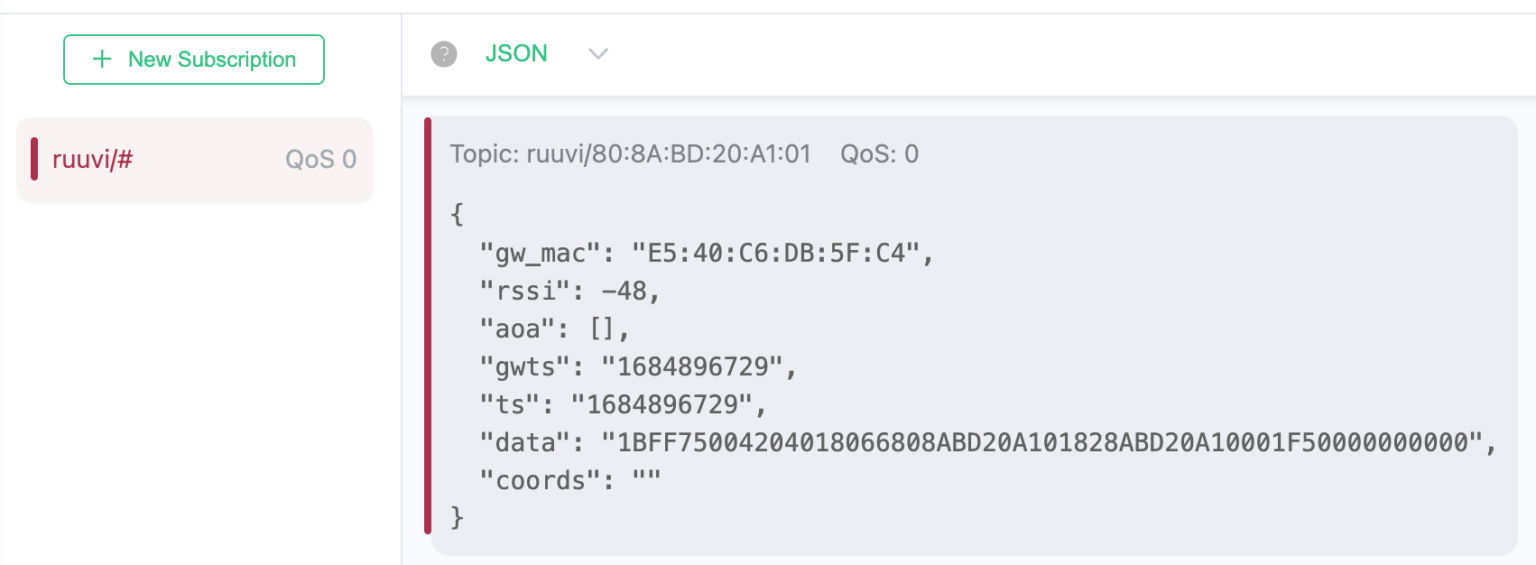
Task: Click the message topic ruuvi/80:8A:BD:20:A1:01
Action: pyautogui.click(x=630, y=154)
